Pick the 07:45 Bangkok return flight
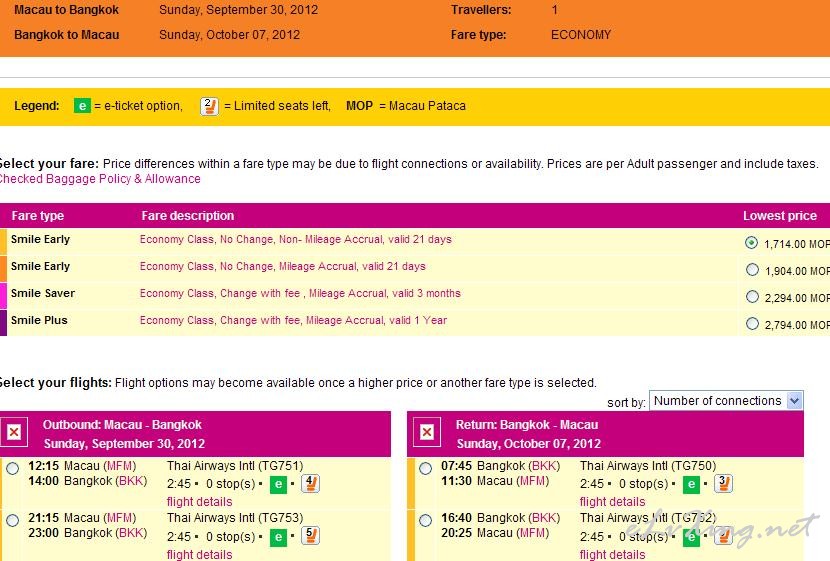 click(x=425, y=468)
